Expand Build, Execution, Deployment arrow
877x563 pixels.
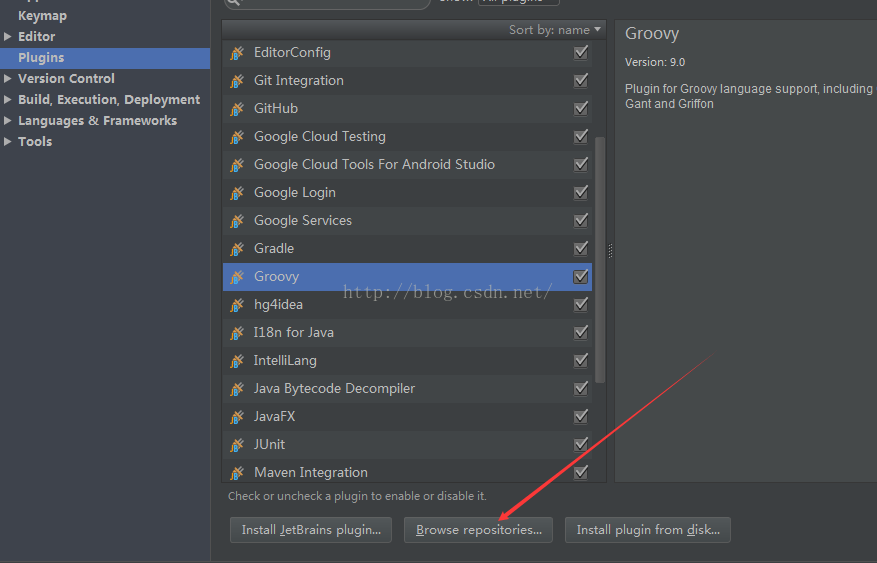click(x=7, y=100)
